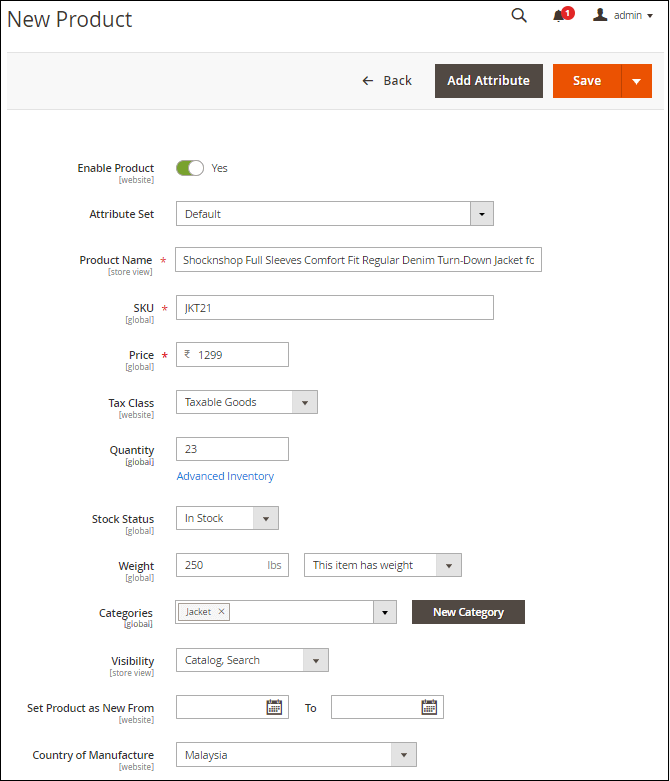This screenshot has width=670, height=781.
Task: Click the 'New Product' page title
Action: (x=69, y=19)
